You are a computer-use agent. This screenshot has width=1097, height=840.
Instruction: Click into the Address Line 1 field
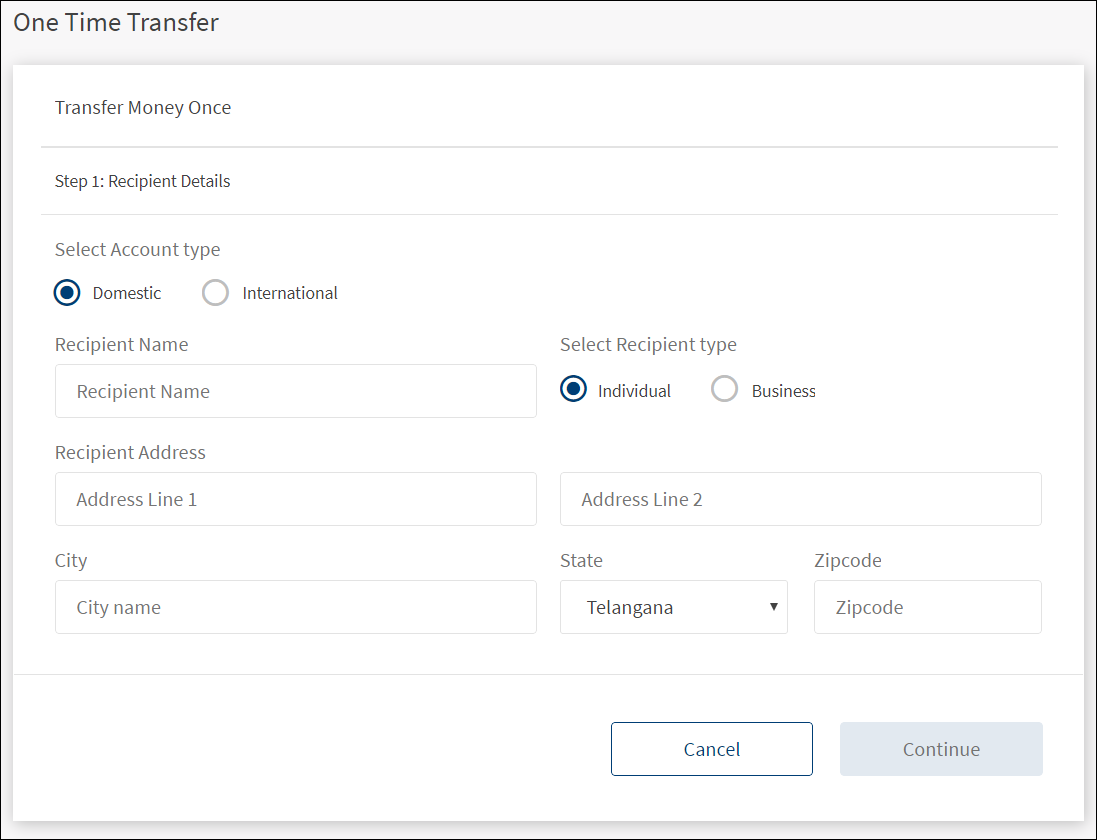click(x=296, y=499)
